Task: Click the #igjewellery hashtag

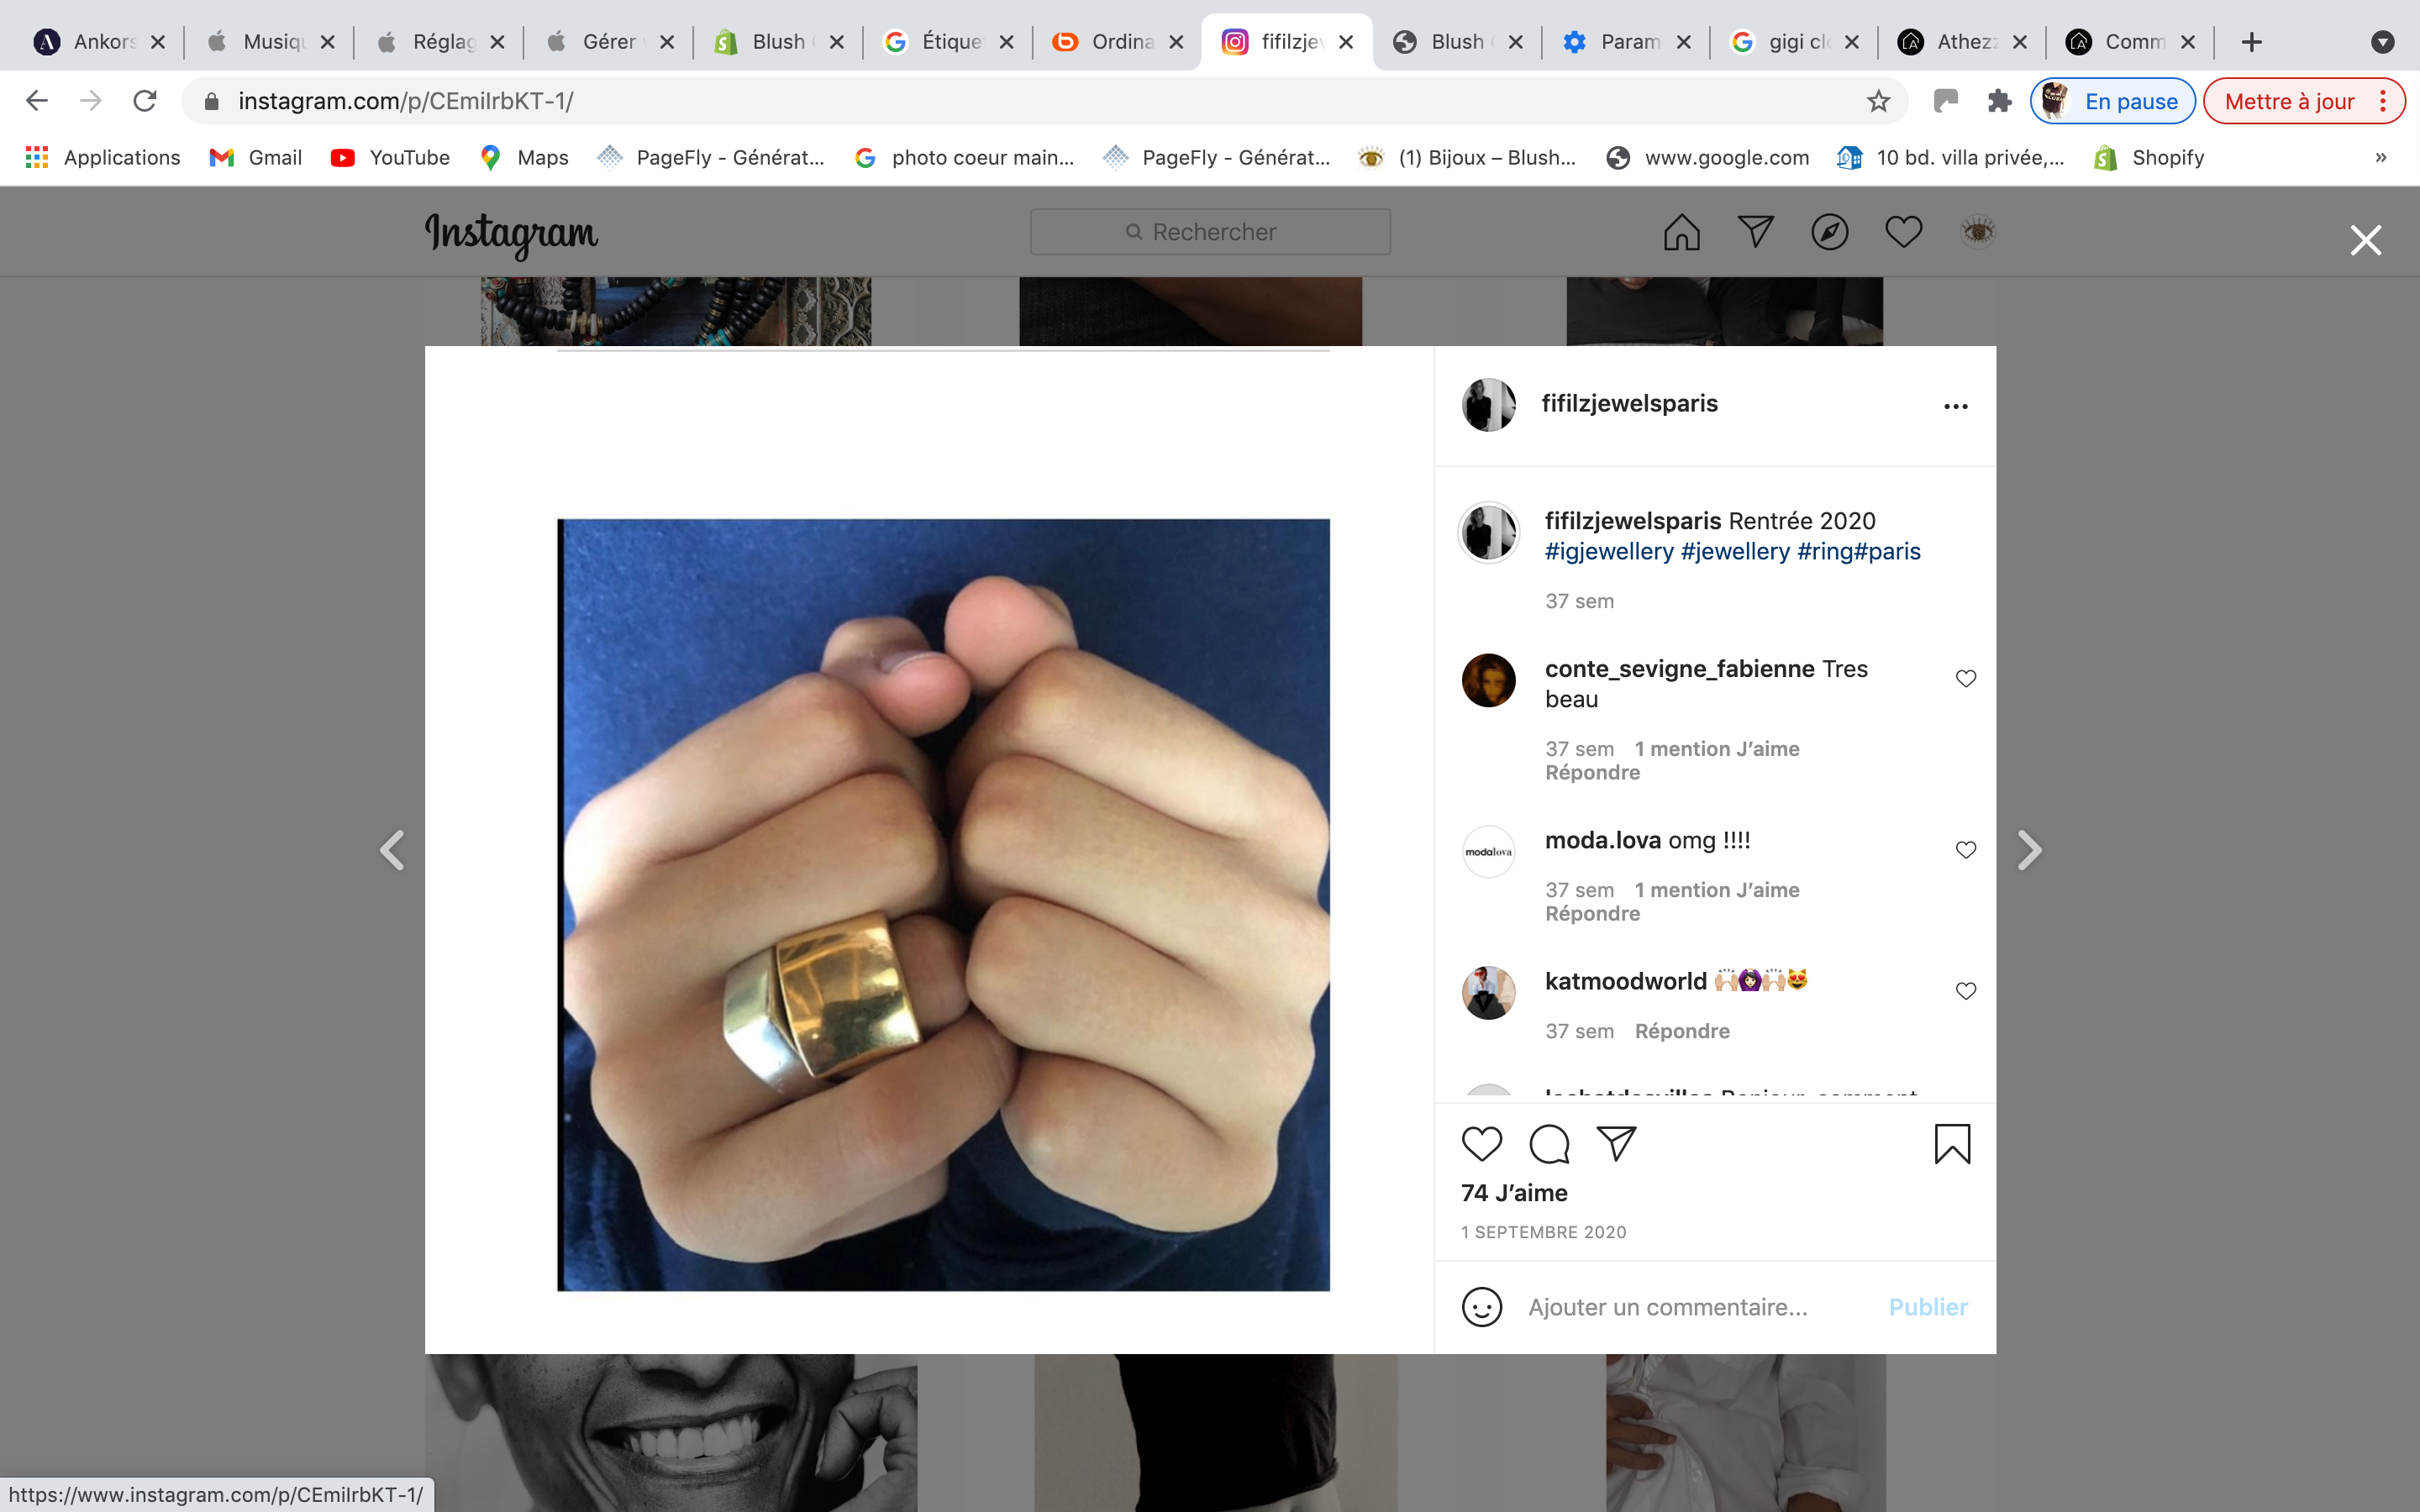Action: pyautogui.click(x=1608, y=552)
